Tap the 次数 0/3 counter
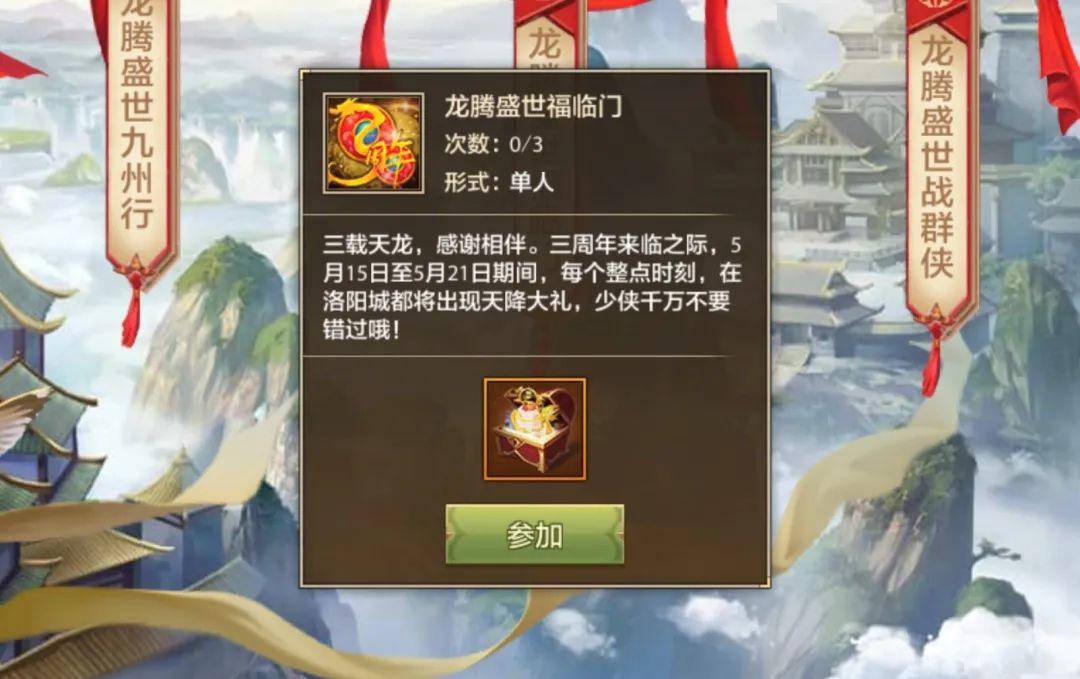1080x679 pixels. [493, 144]
